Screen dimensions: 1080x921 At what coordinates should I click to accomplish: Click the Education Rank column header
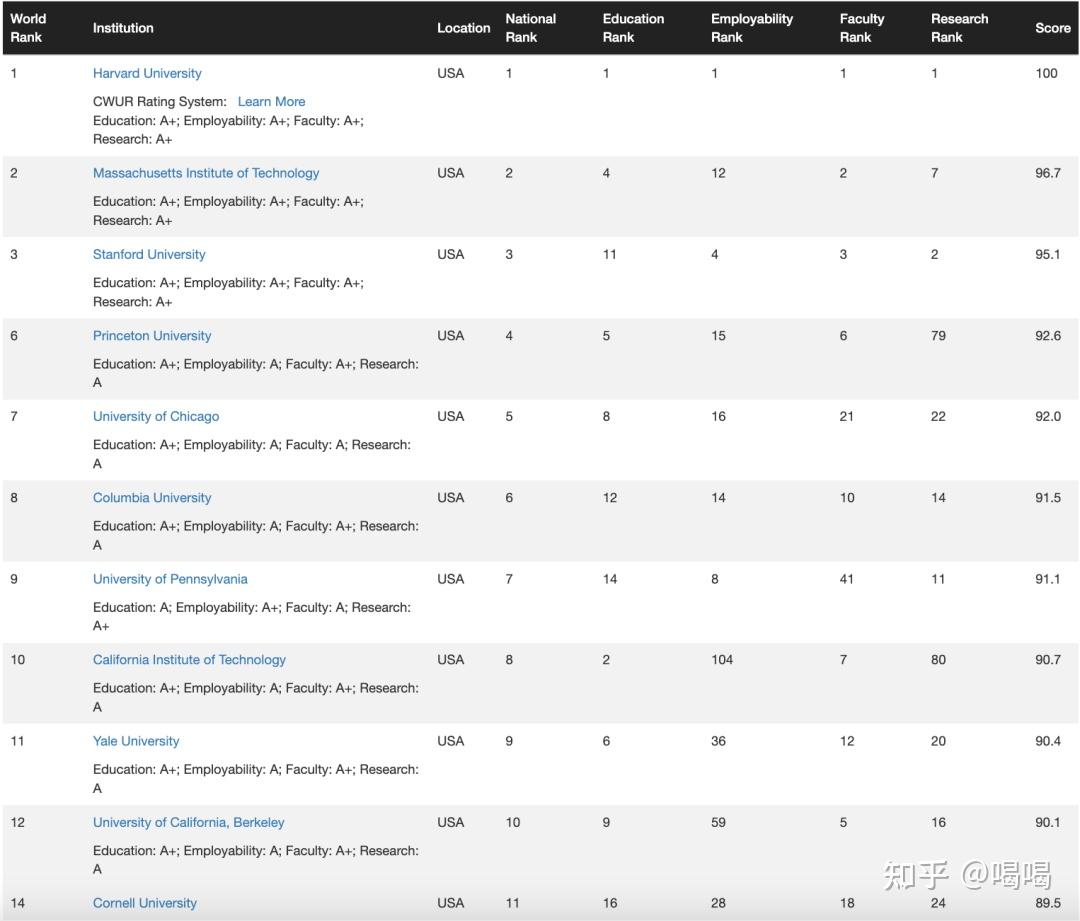point(633,28)
